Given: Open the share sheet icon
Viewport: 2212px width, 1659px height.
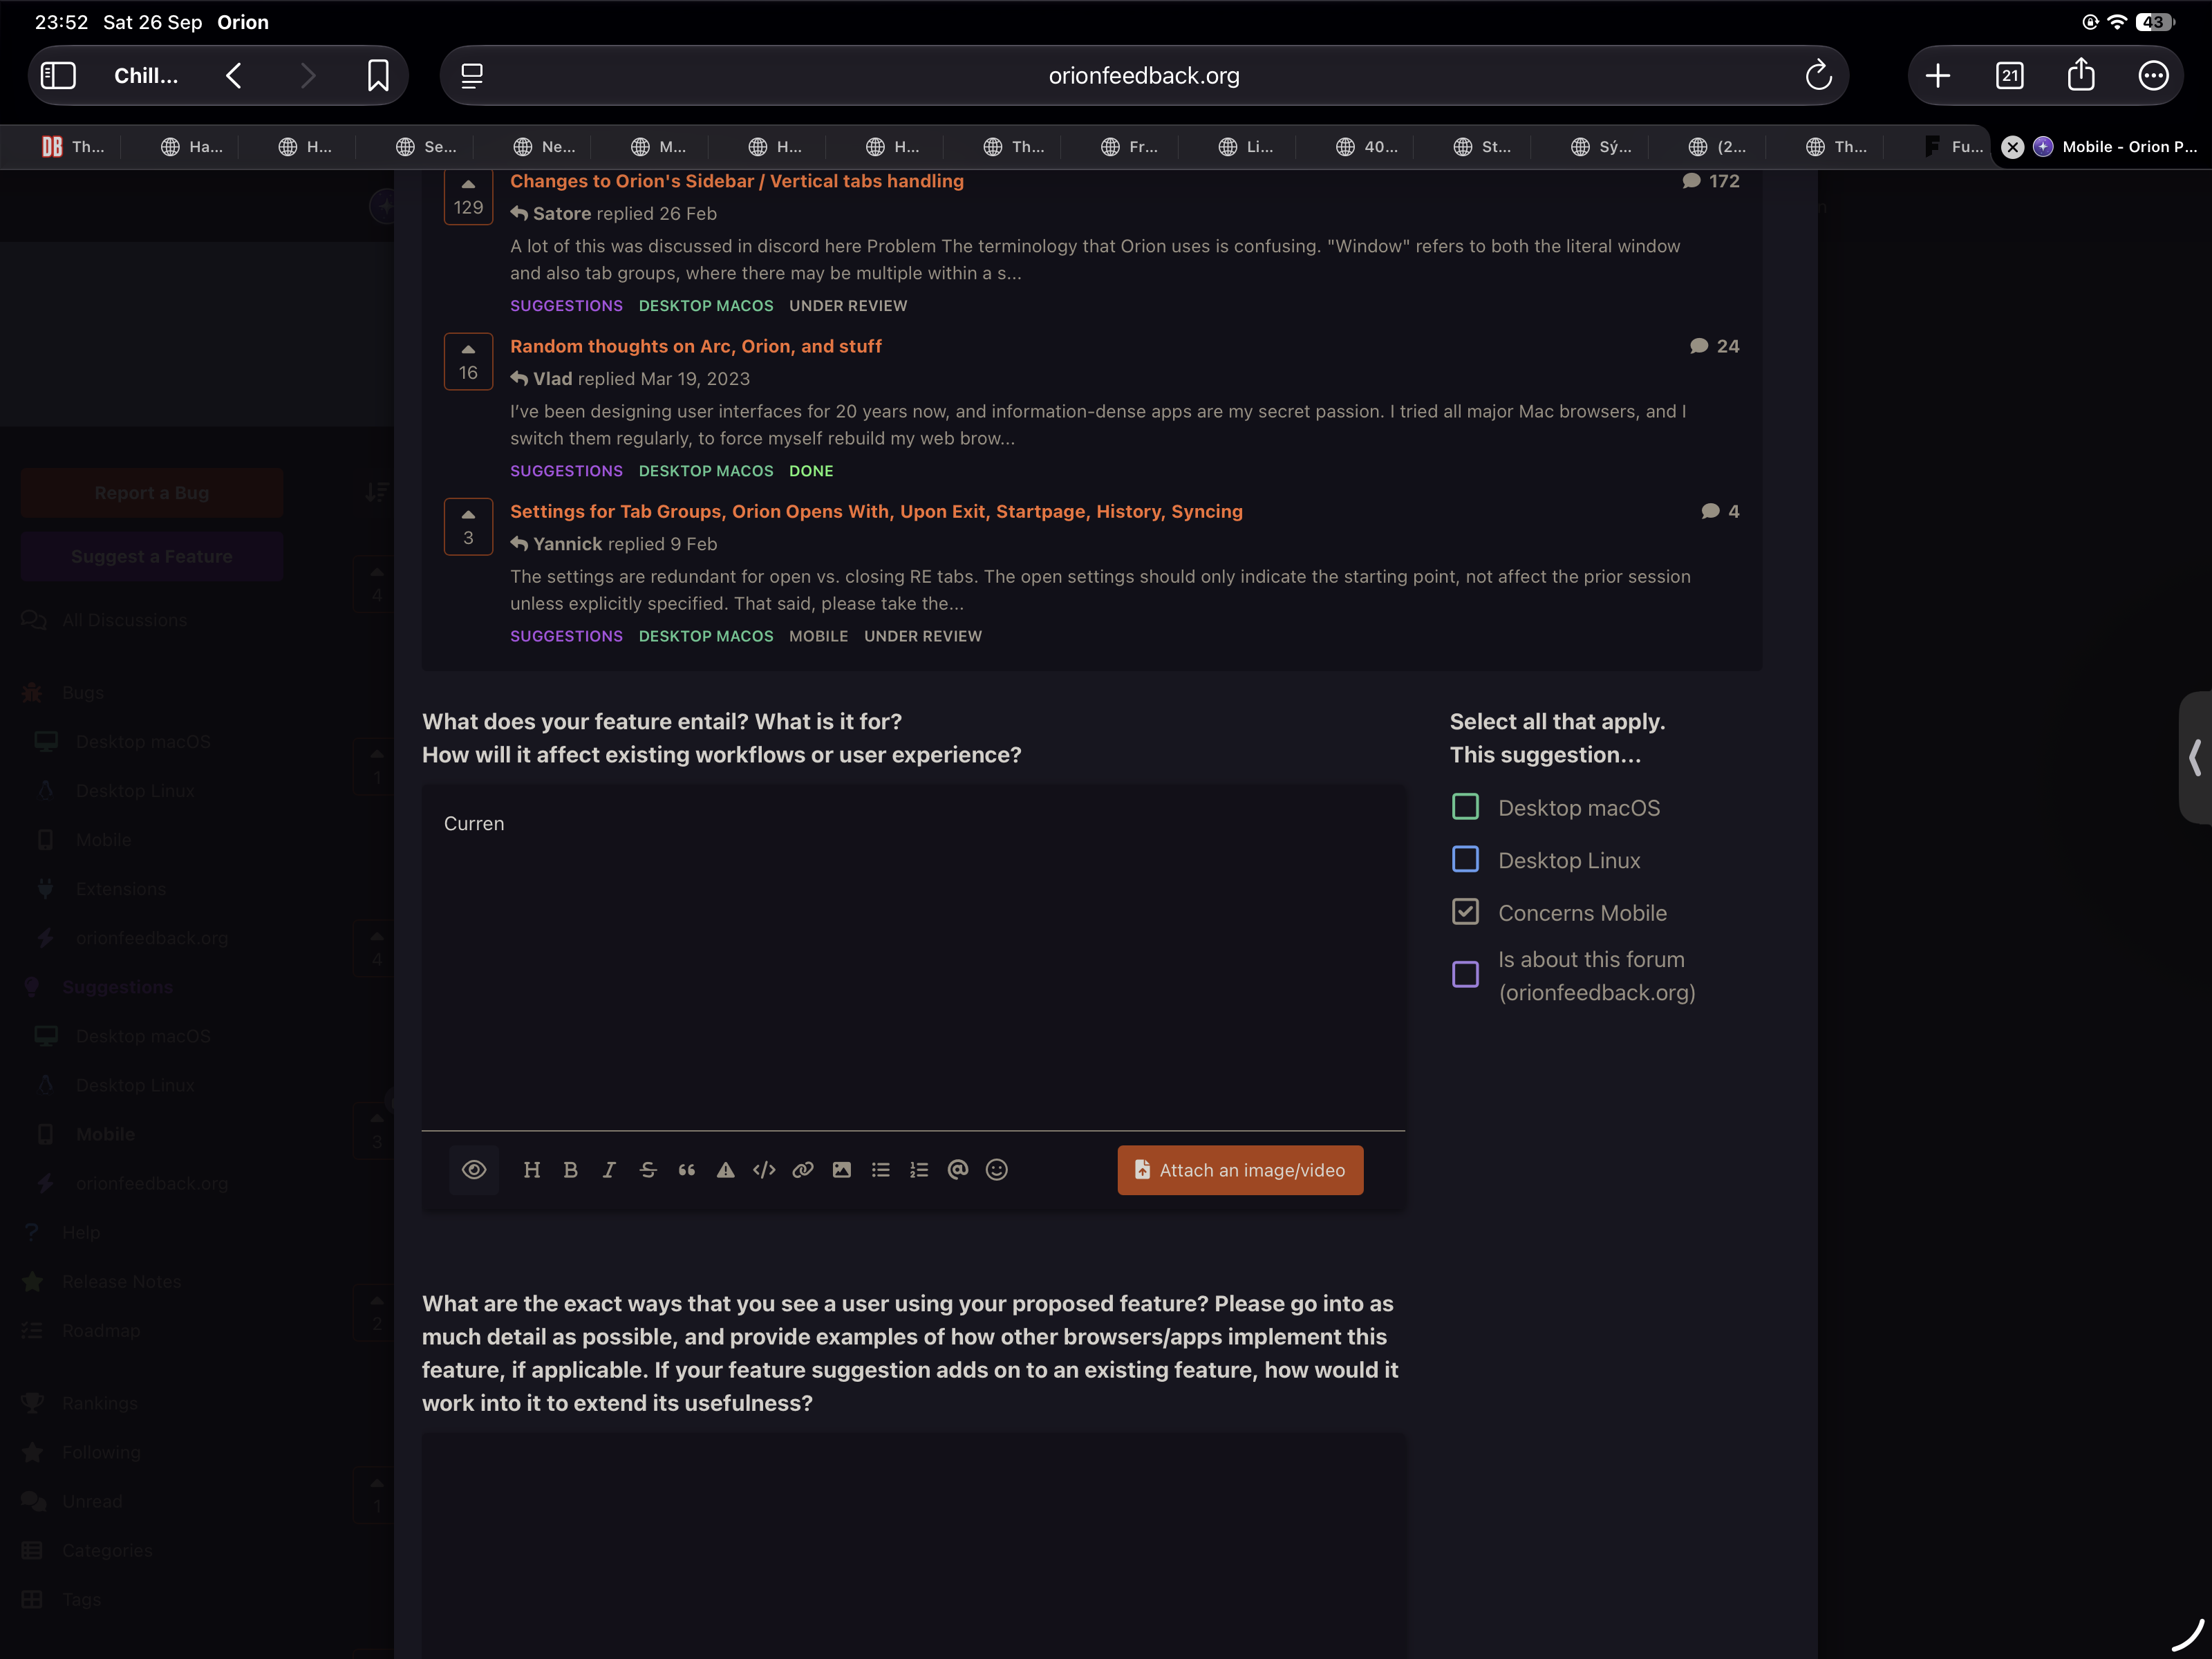Looking at the screenshot, I should coord(2081,75).
